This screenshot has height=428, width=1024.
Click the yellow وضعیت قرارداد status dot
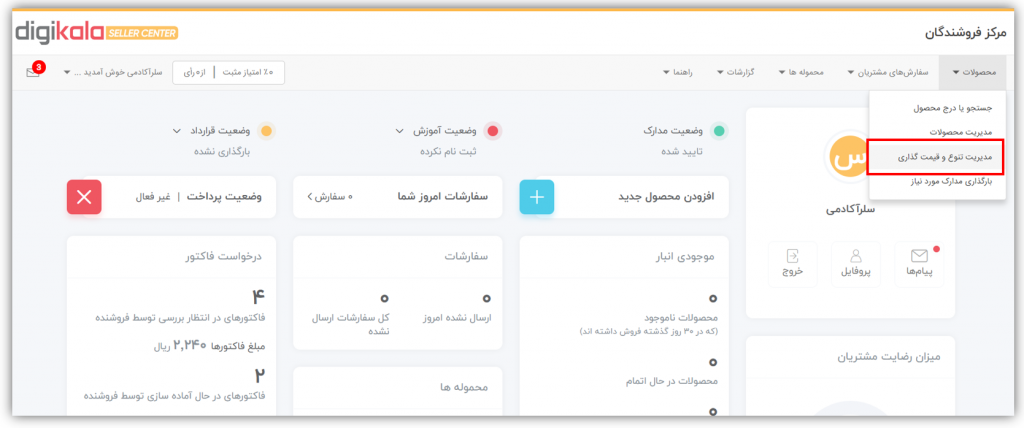point(266,131)
